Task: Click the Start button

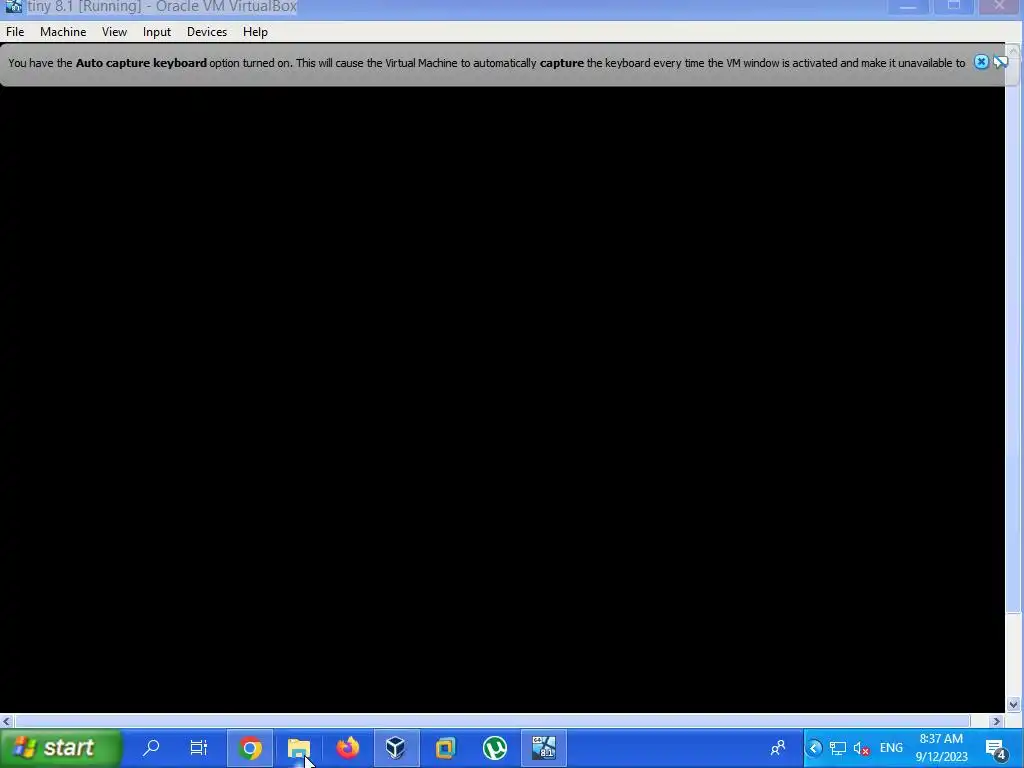Action: point(61,748)
